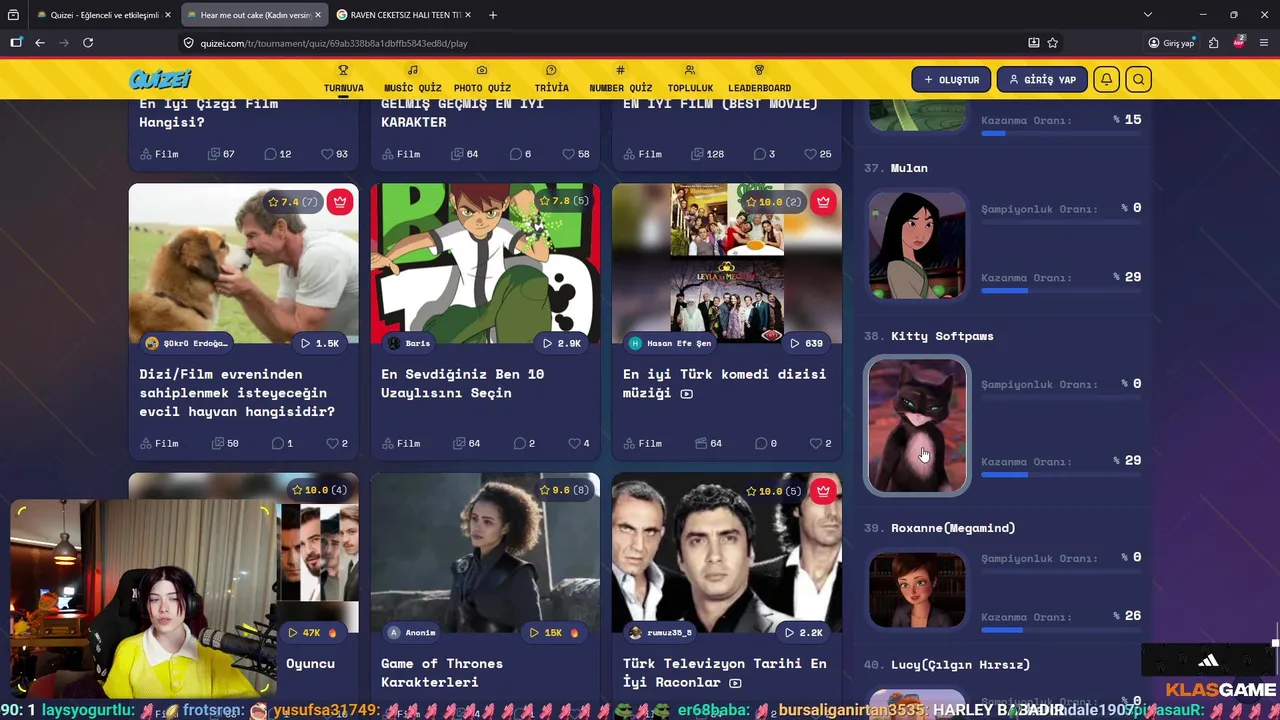Reload the page with refresh icon
This screenshot has width=1280, height=720.
(88, 43)
